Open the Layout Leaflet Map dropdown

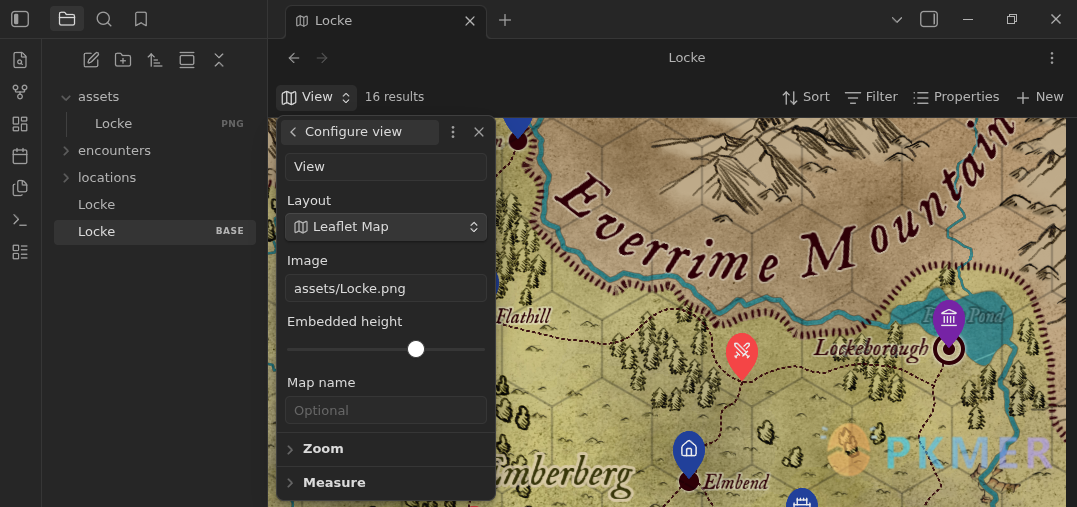386,227
